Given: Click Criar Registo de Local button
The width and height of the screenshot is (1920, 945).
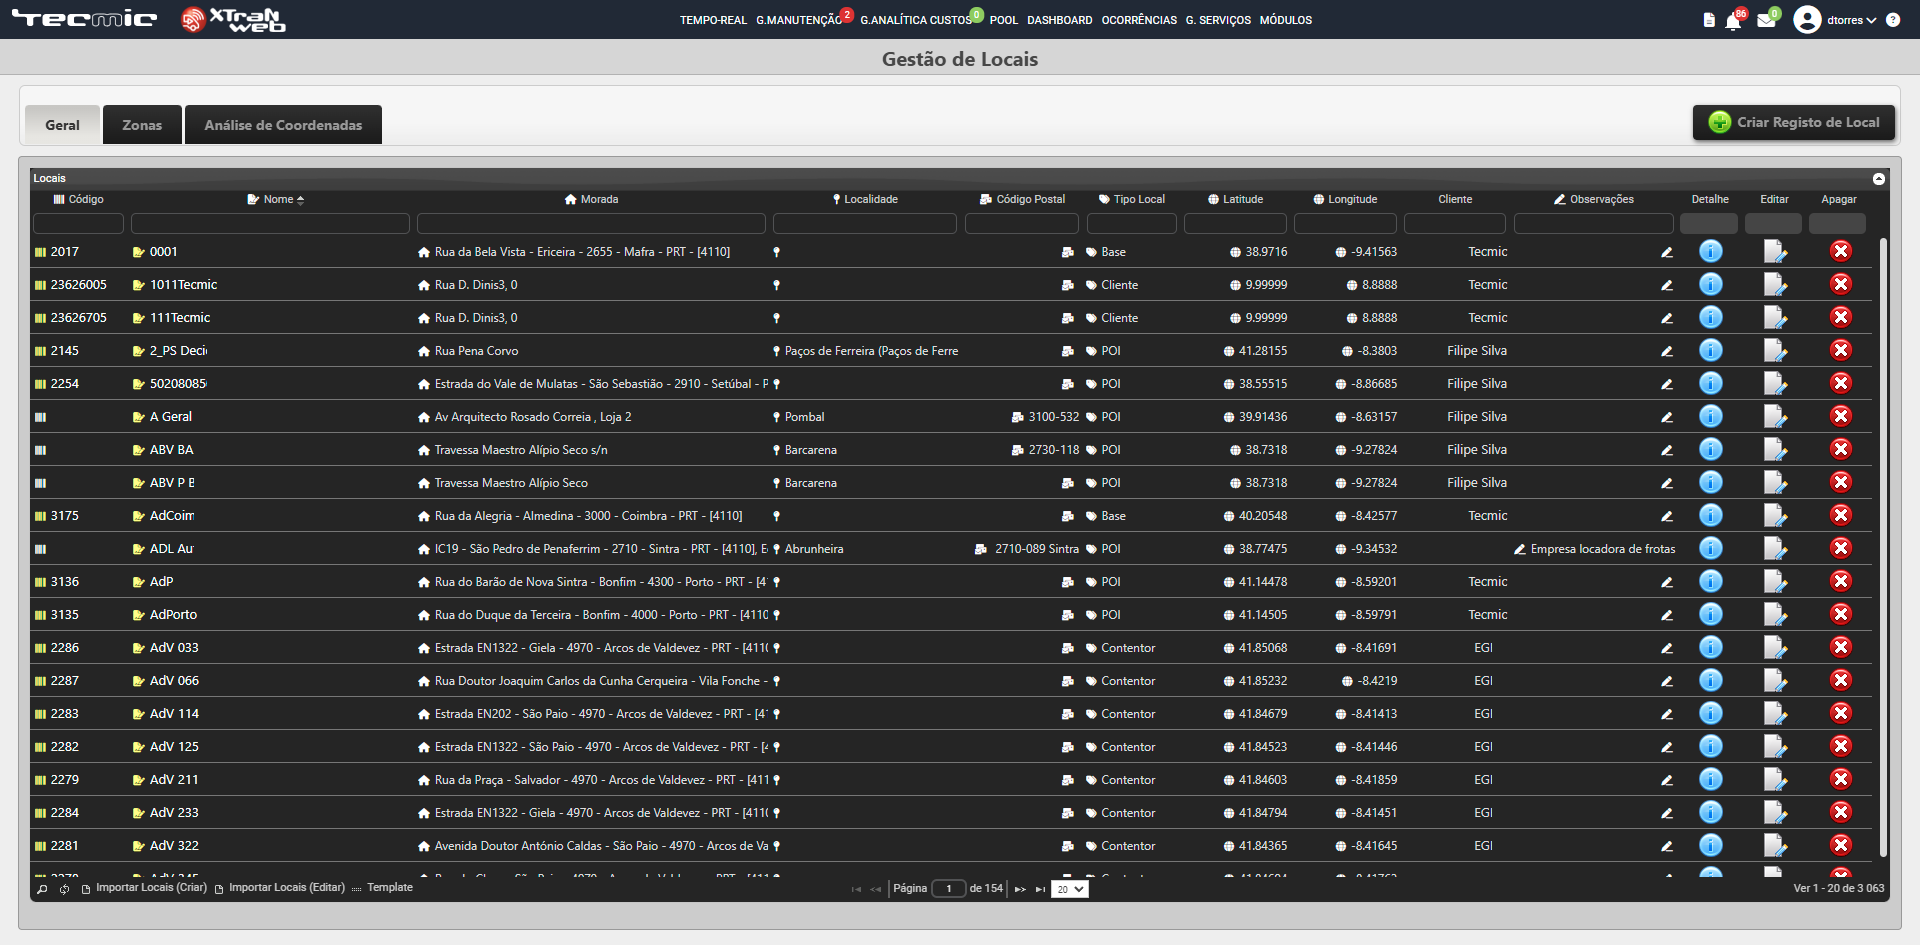Looking at the screenshot, I should (1794, 122).
